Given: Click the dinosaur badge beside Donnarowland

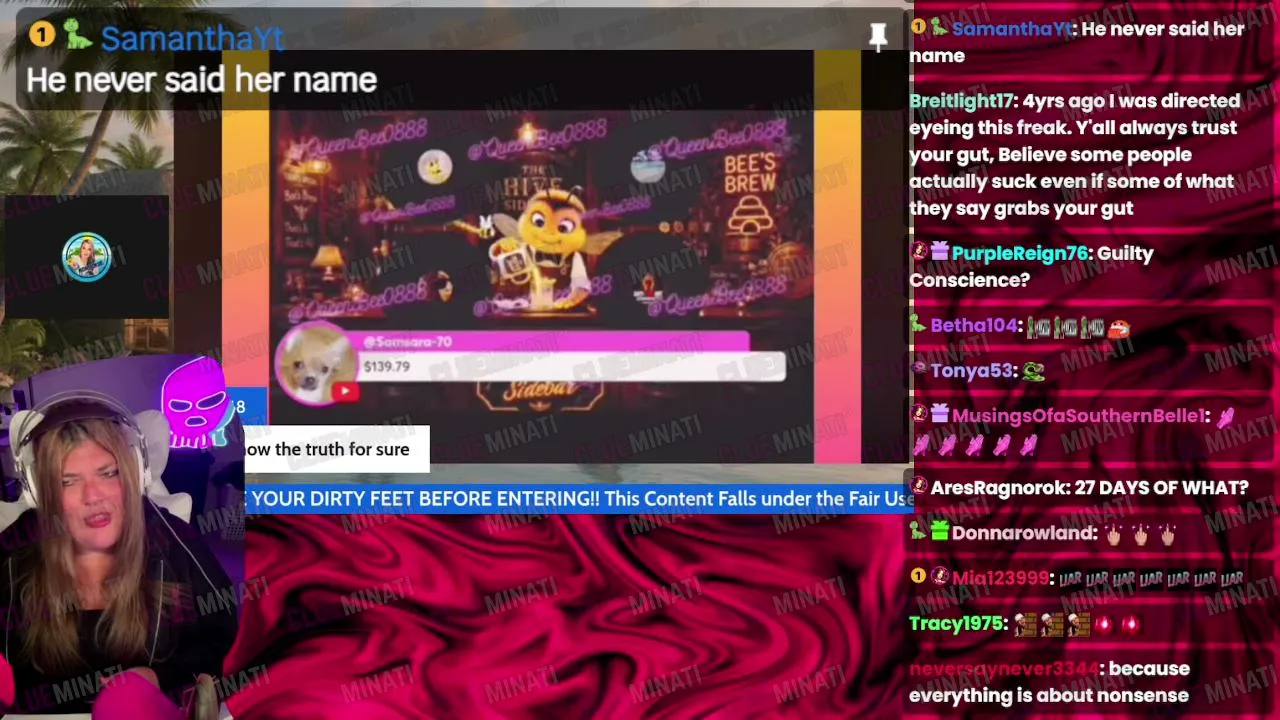Looking at the screenshot, I should 918,532.
